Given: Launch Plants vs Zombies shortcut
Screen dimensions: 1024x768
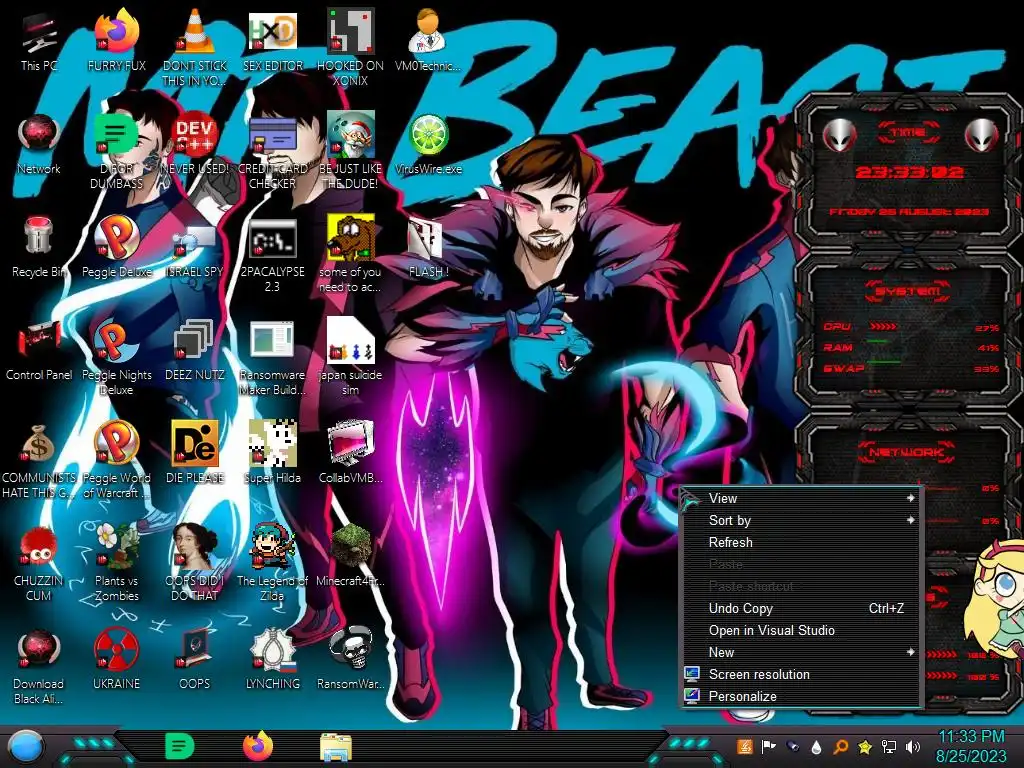Looking at the screenshot, I should coord(117,563).
